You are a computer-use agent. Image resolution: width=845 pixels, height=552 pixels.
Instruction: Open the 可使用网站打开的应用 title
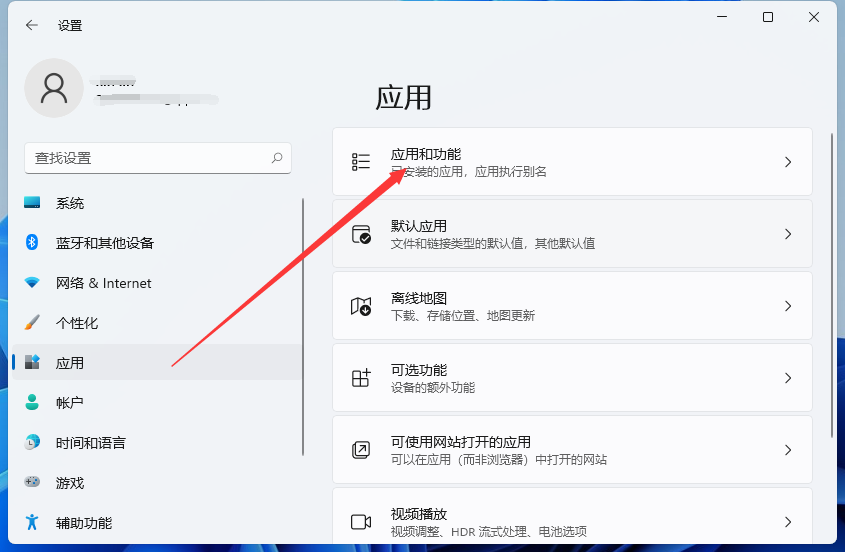[461, 442]
